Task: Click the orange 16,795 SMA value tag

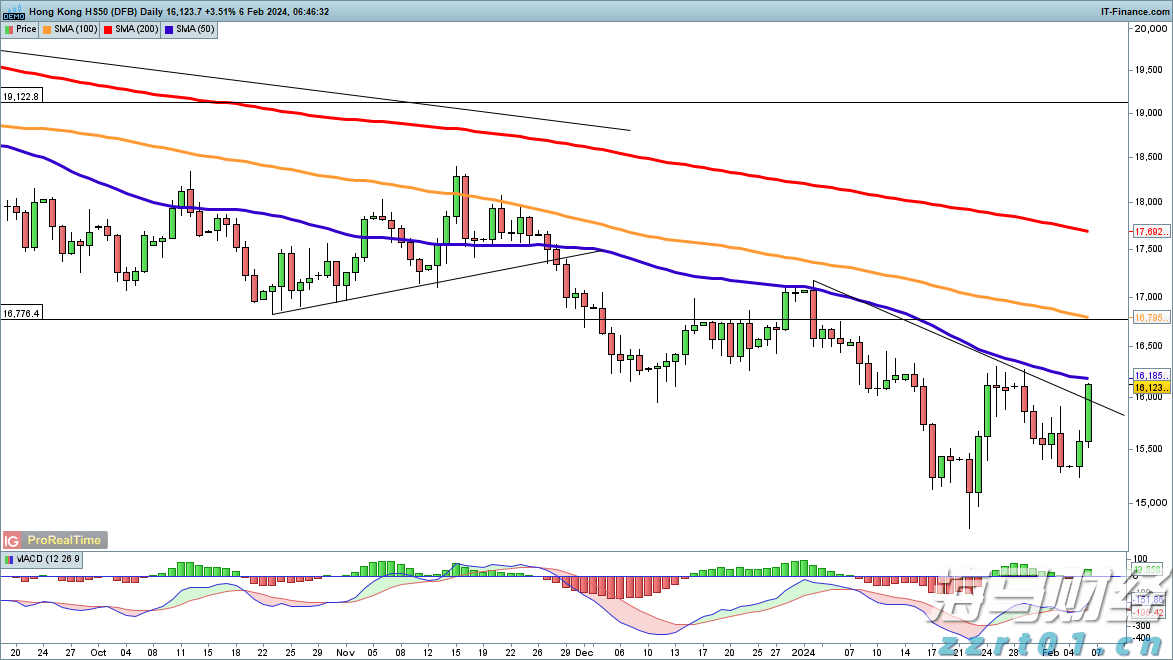Action: tap(1147, 318)
